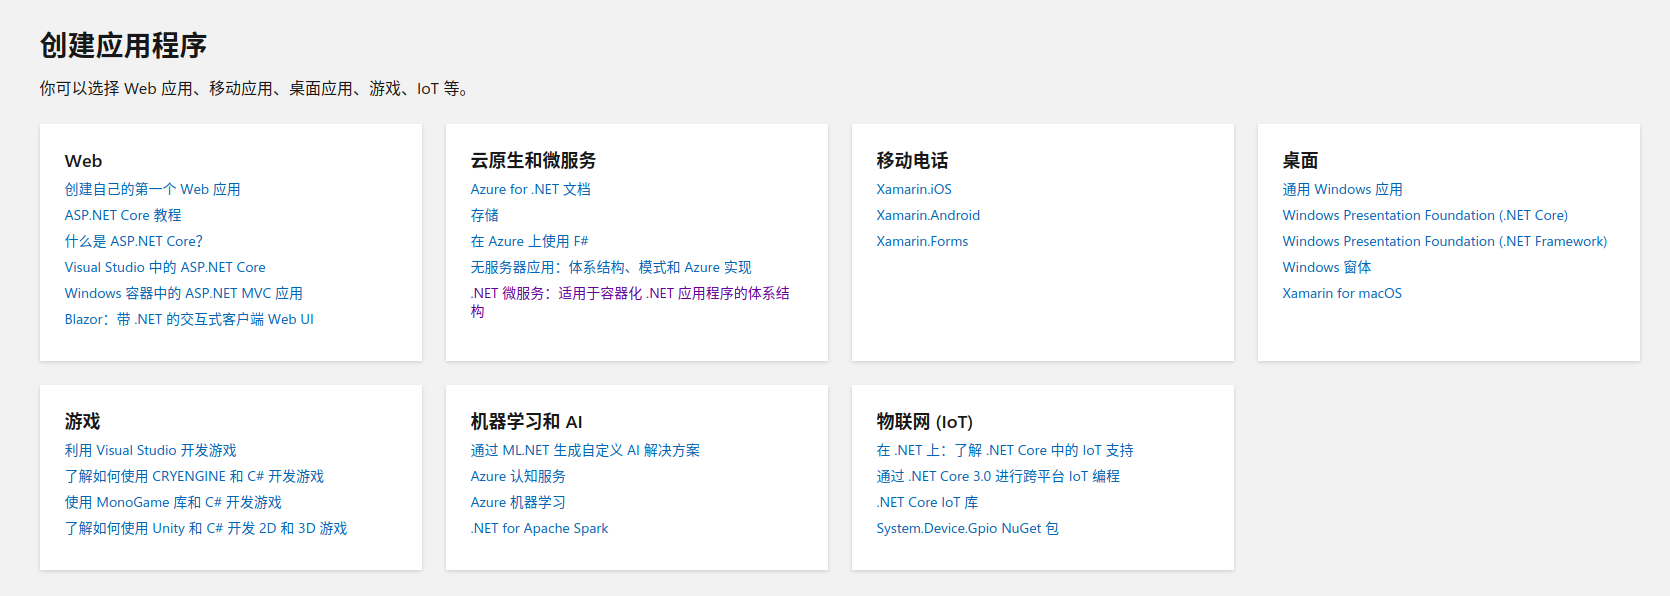Open '利用 Visual Studio 开发游戏' link
Screen dimensions: 1670x596
click(151, 450)
